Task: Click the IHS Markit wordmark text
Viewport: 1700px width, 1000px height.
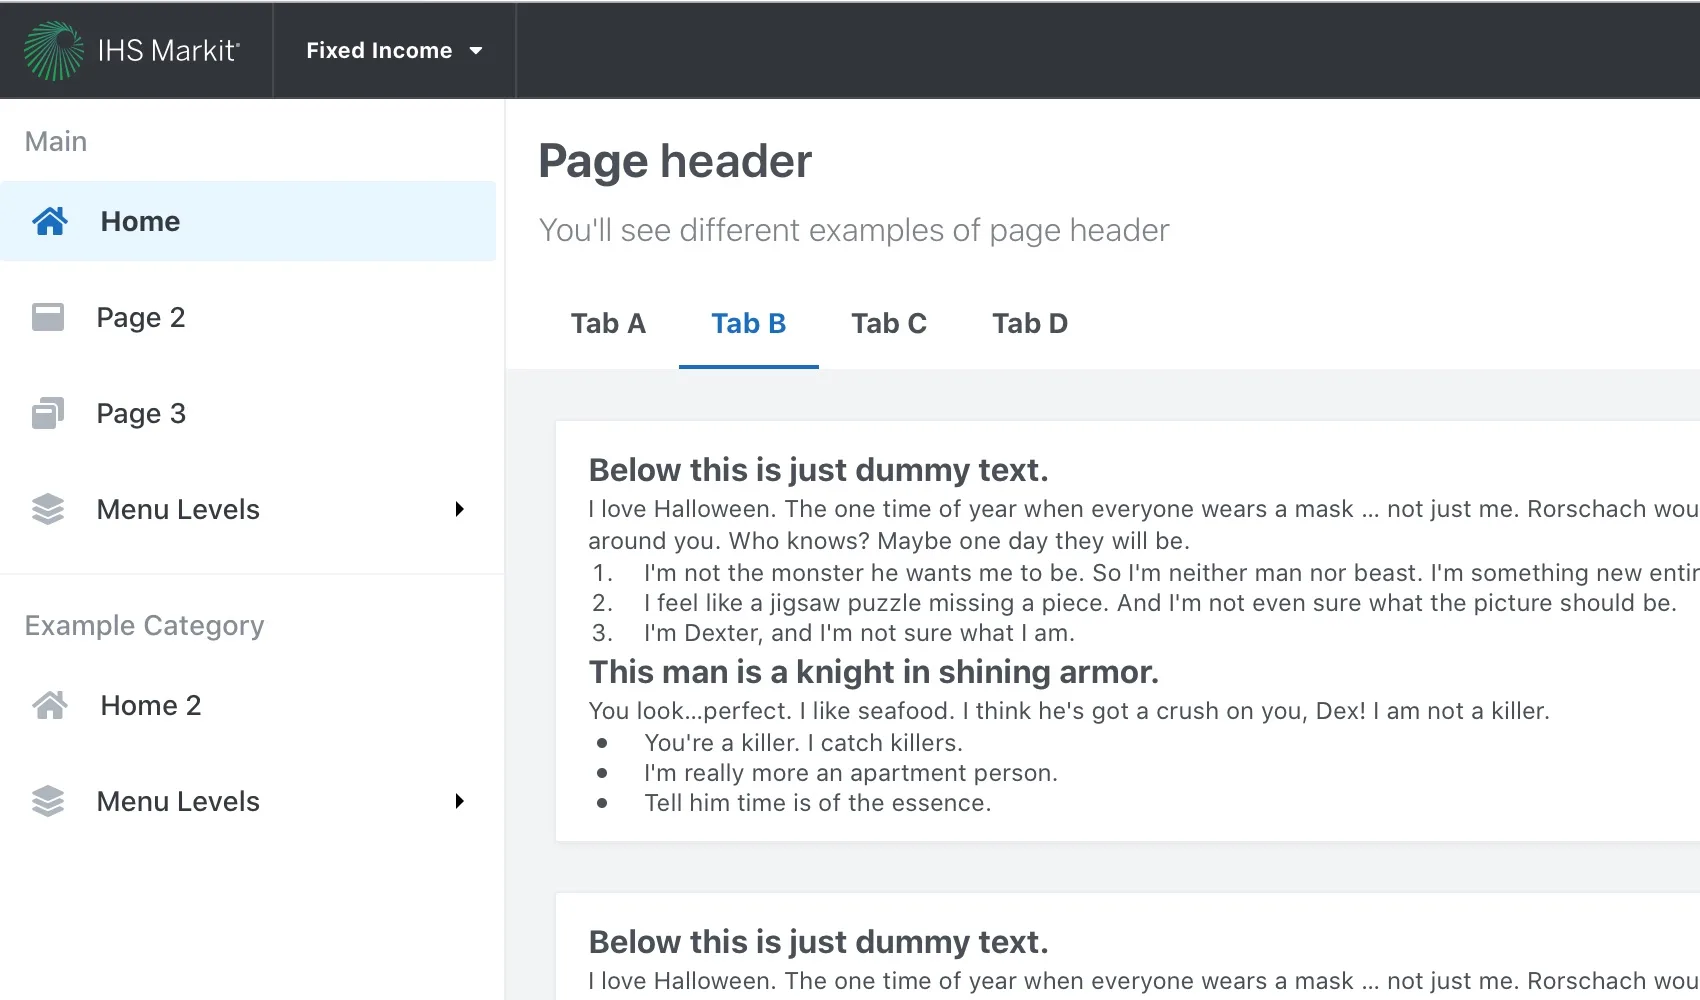Action: 168,51
